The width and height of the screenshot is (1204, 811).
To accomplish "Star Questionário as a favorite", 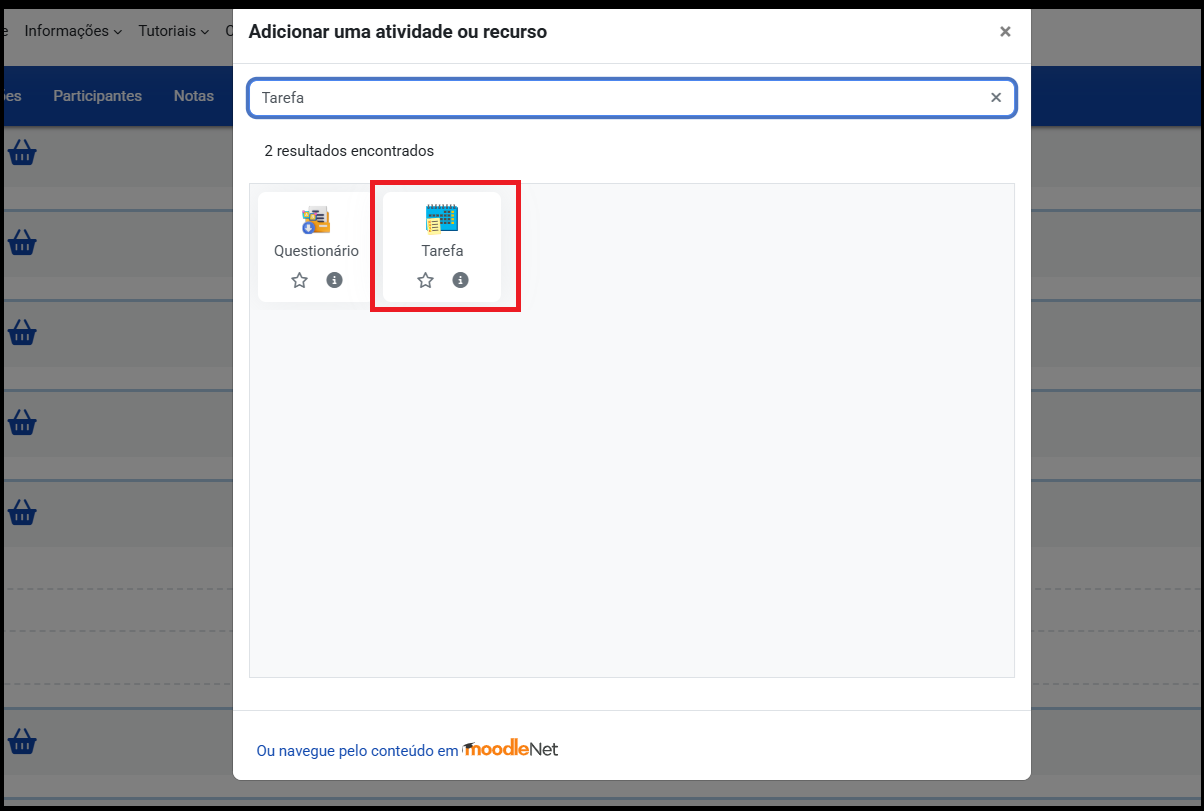I will click(299, 280).
